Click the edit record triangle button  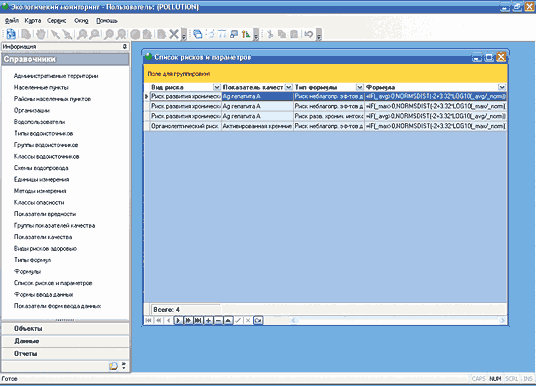pyautogui.click(x=228, y=320)
